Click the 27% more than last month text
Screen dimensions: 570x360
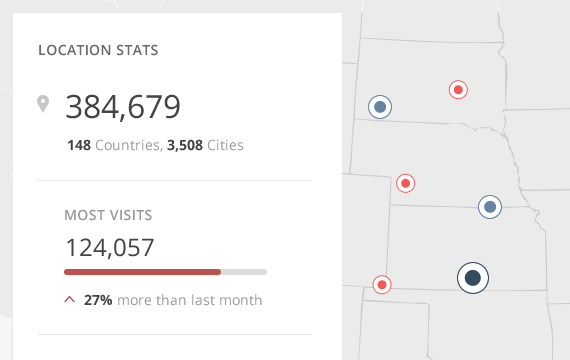pyautogui.click(x=173, y=300)
